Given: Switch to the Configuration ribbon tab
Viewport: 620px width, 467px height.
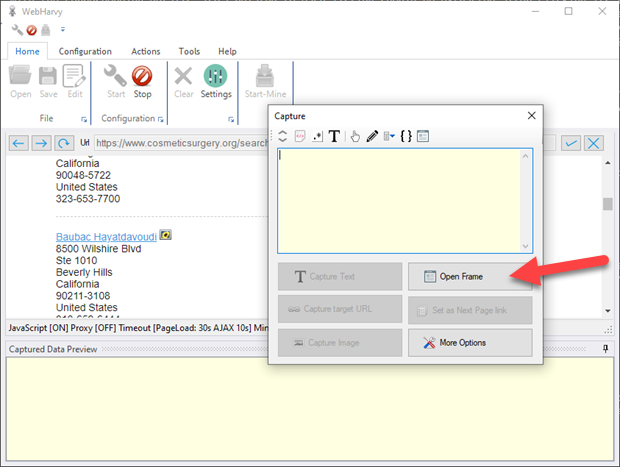Looking at the screenshot, I should 85,51.
